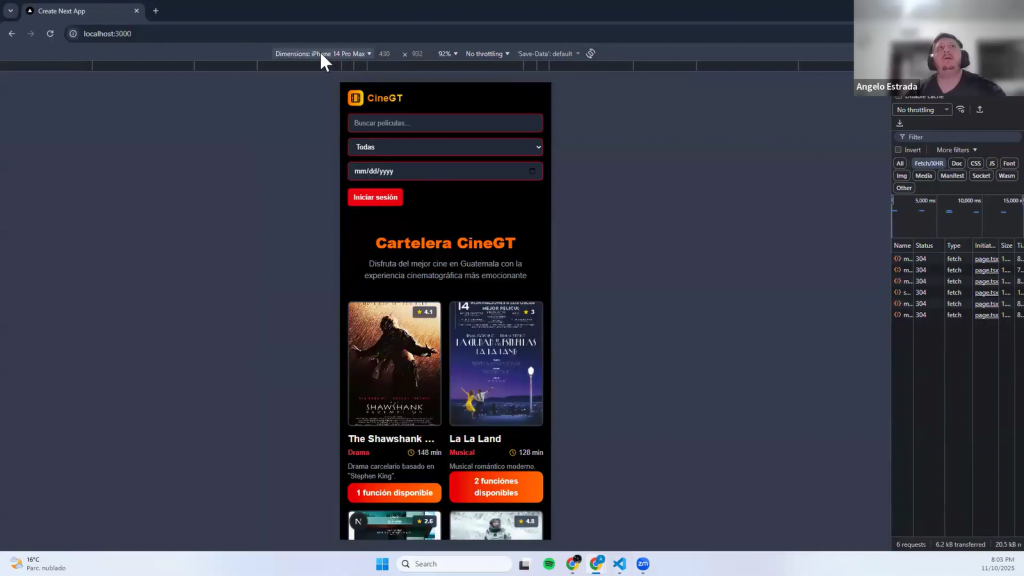Expand the Todas category dropdown

[445, 147]
